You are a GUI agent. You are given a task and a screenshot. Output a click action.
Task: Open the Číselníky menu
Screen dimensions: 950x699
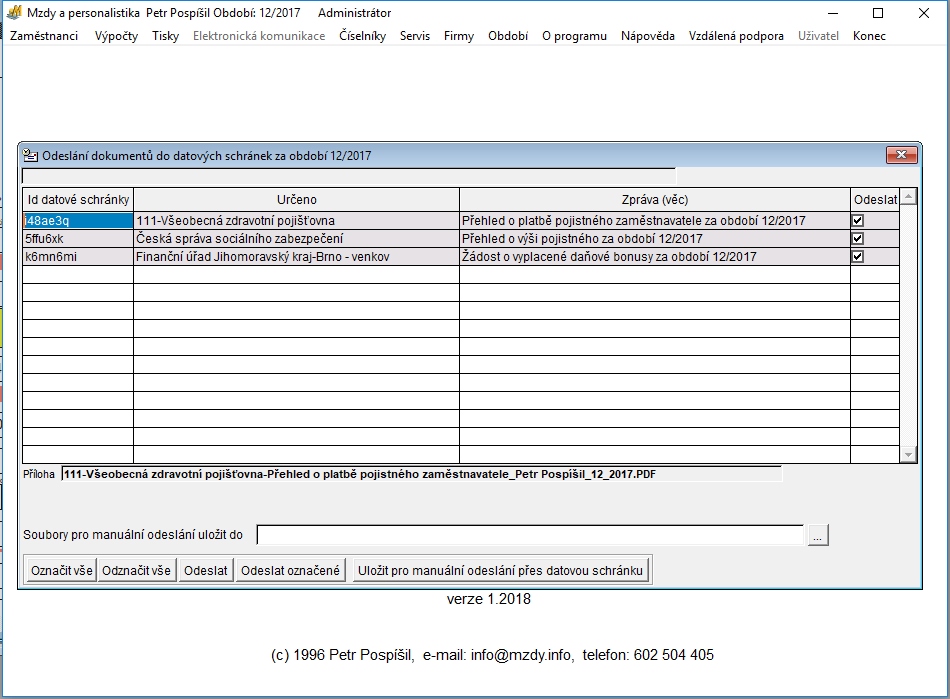362,36
